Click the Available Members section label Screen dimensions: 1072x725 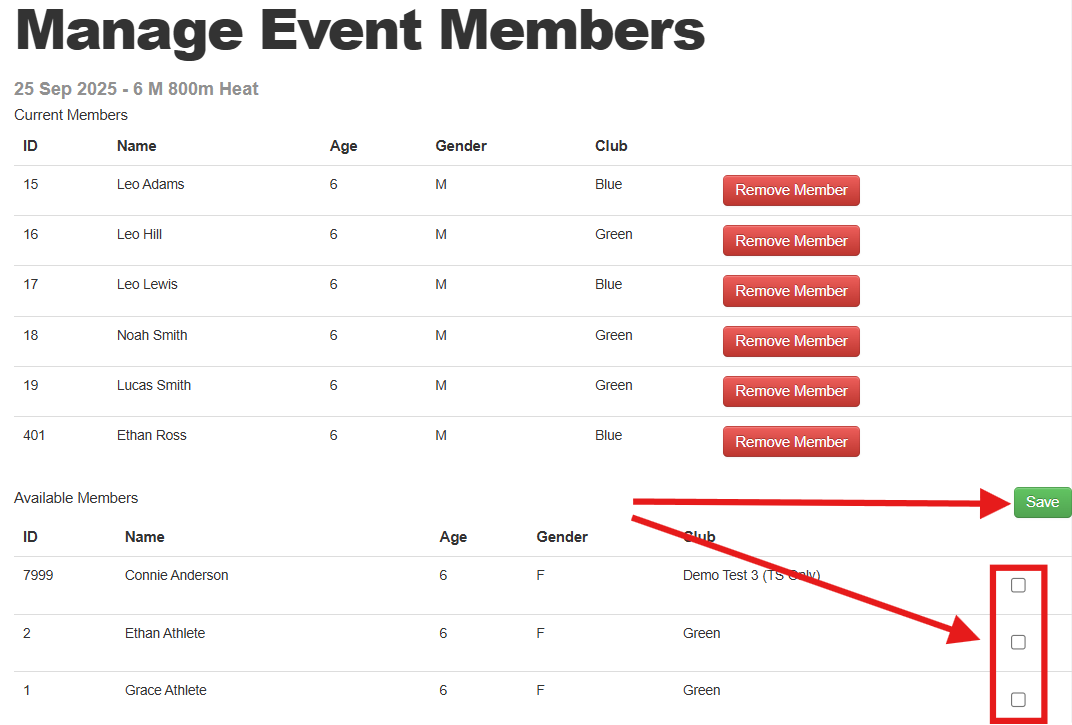(76, 498)
